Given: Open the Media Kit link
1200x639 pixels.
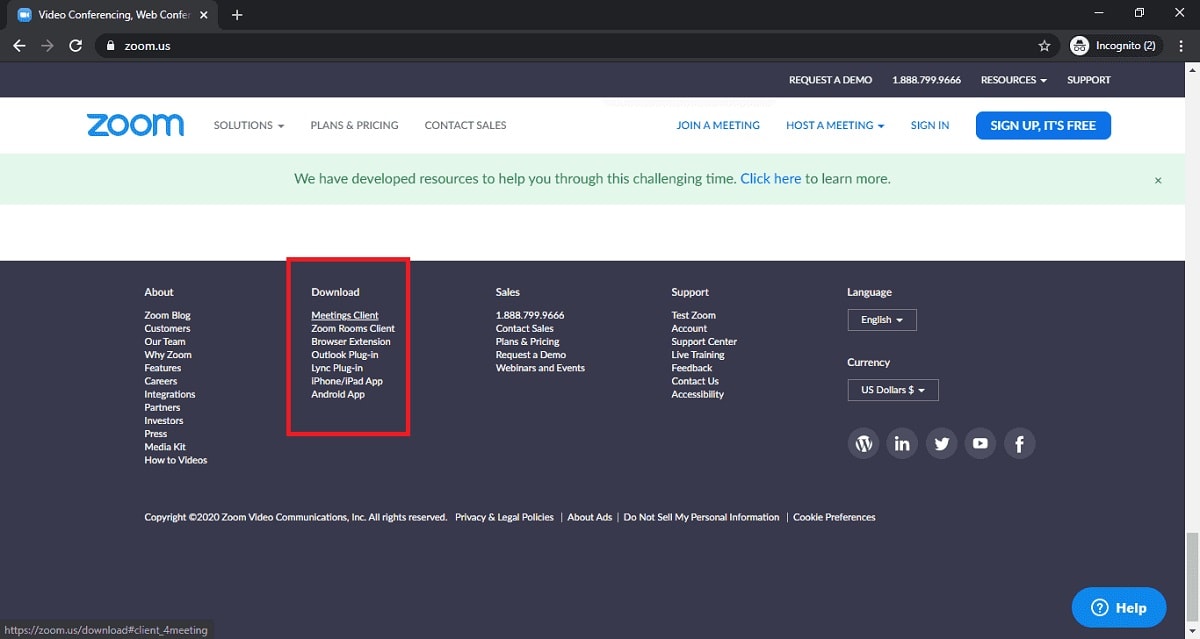Looking at the screenshot, I should [x=165, y=447].
